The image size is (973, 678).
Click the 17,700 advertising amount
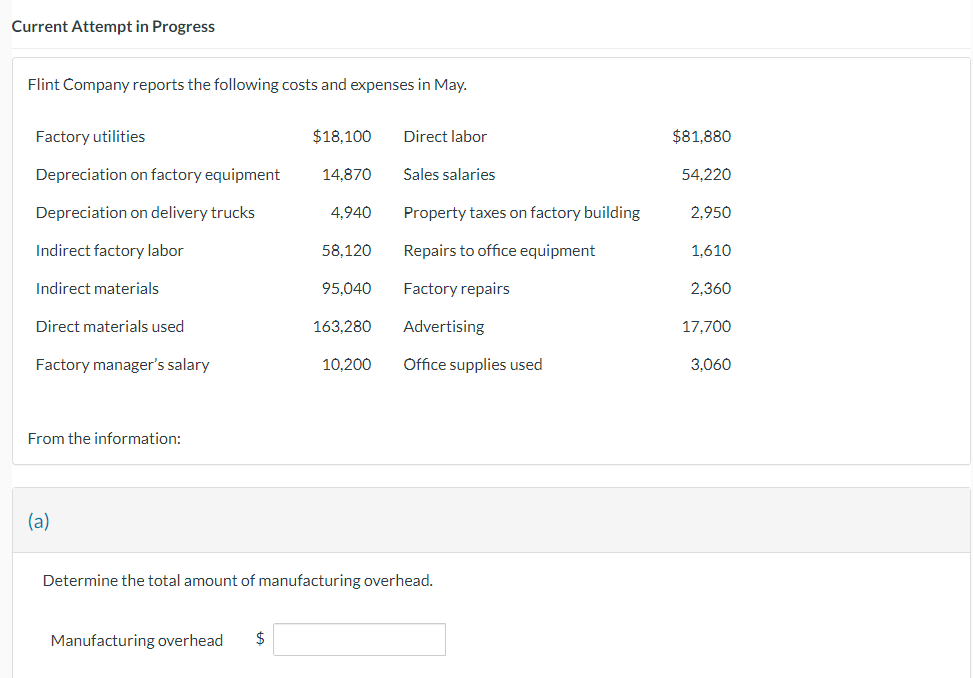click(x=706, y=327)
